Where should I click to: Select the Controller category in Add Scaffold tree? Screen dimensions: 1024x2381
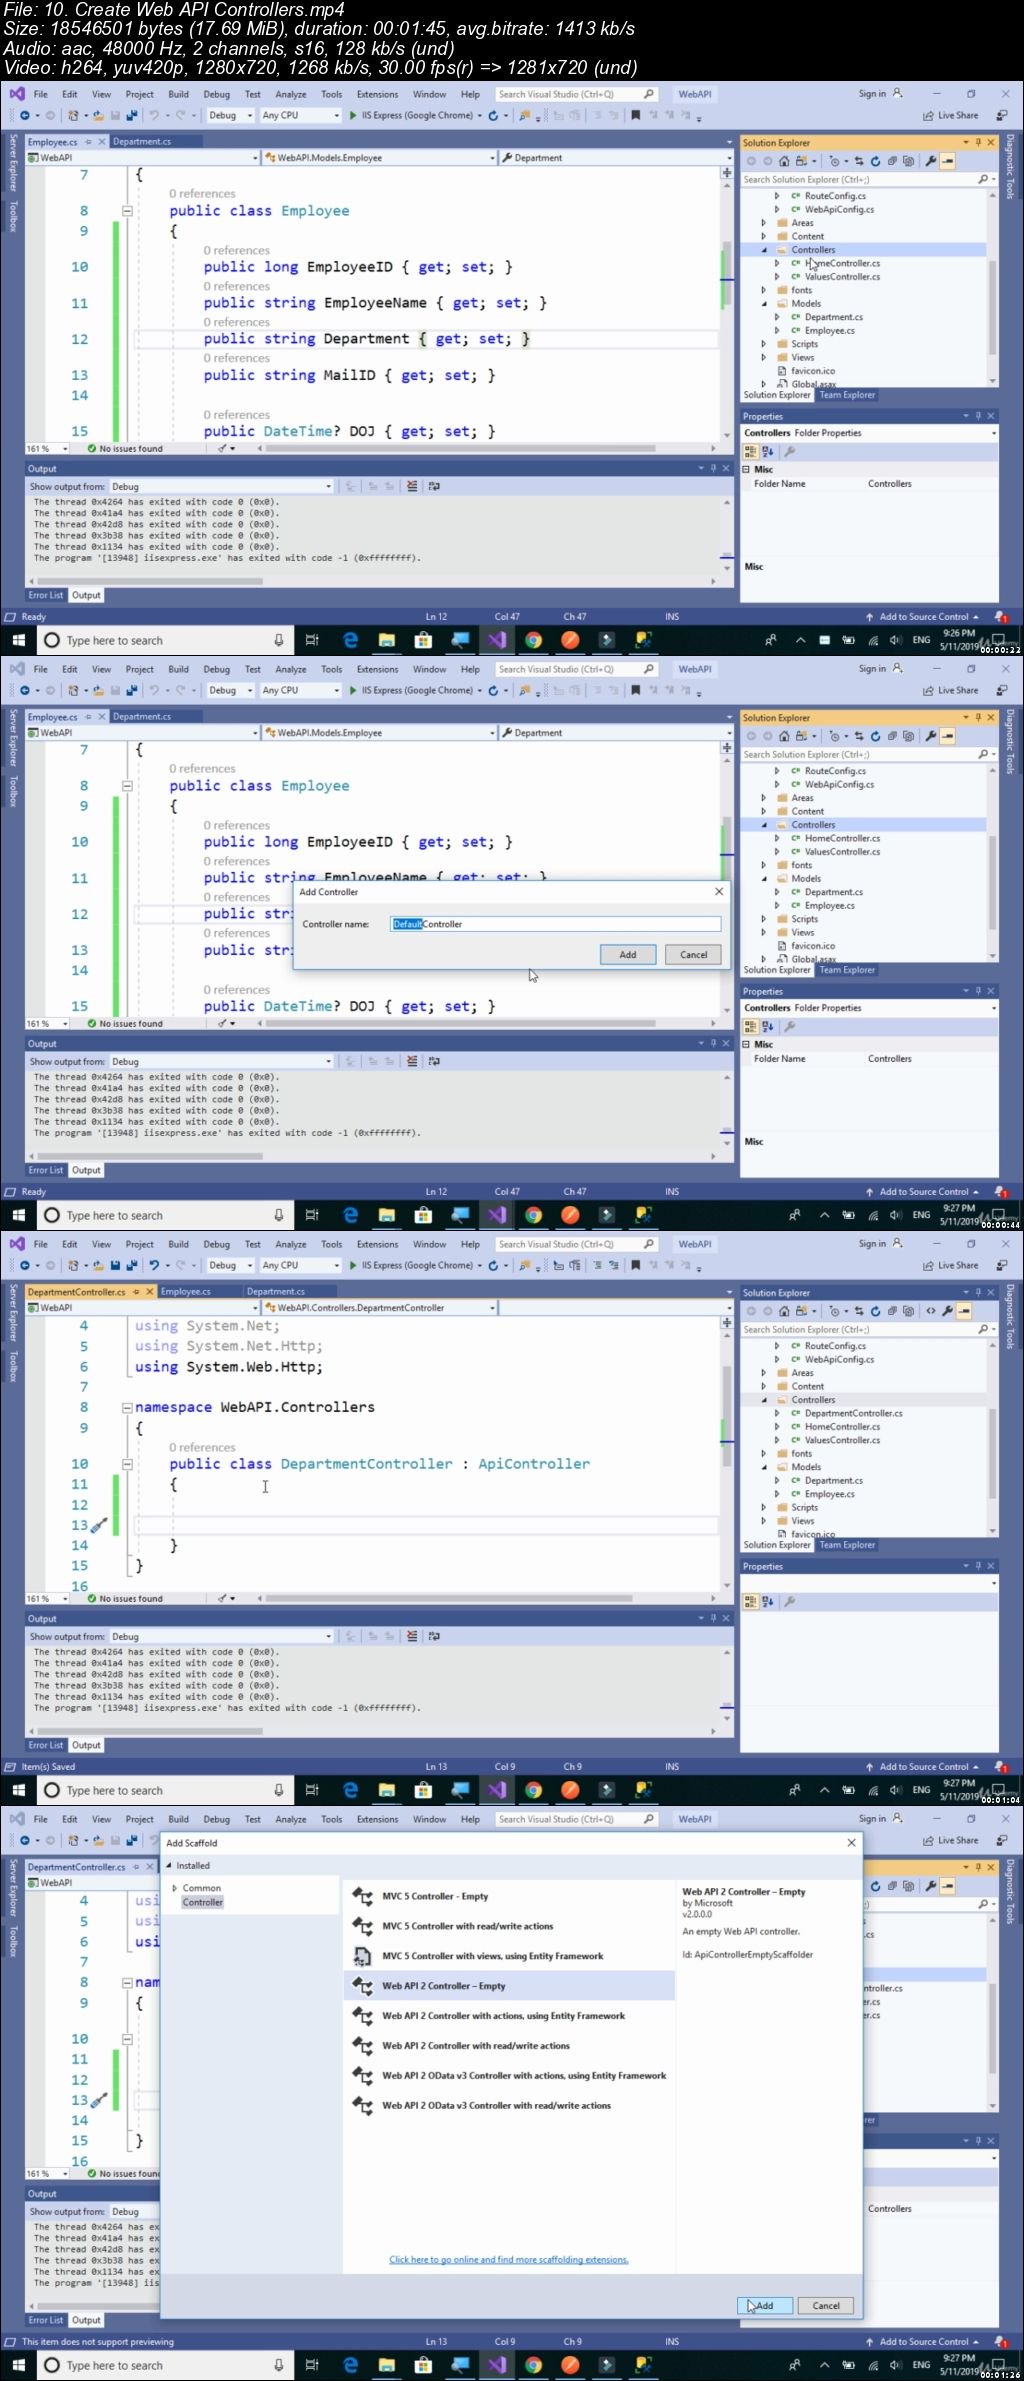click(202, 1902)
